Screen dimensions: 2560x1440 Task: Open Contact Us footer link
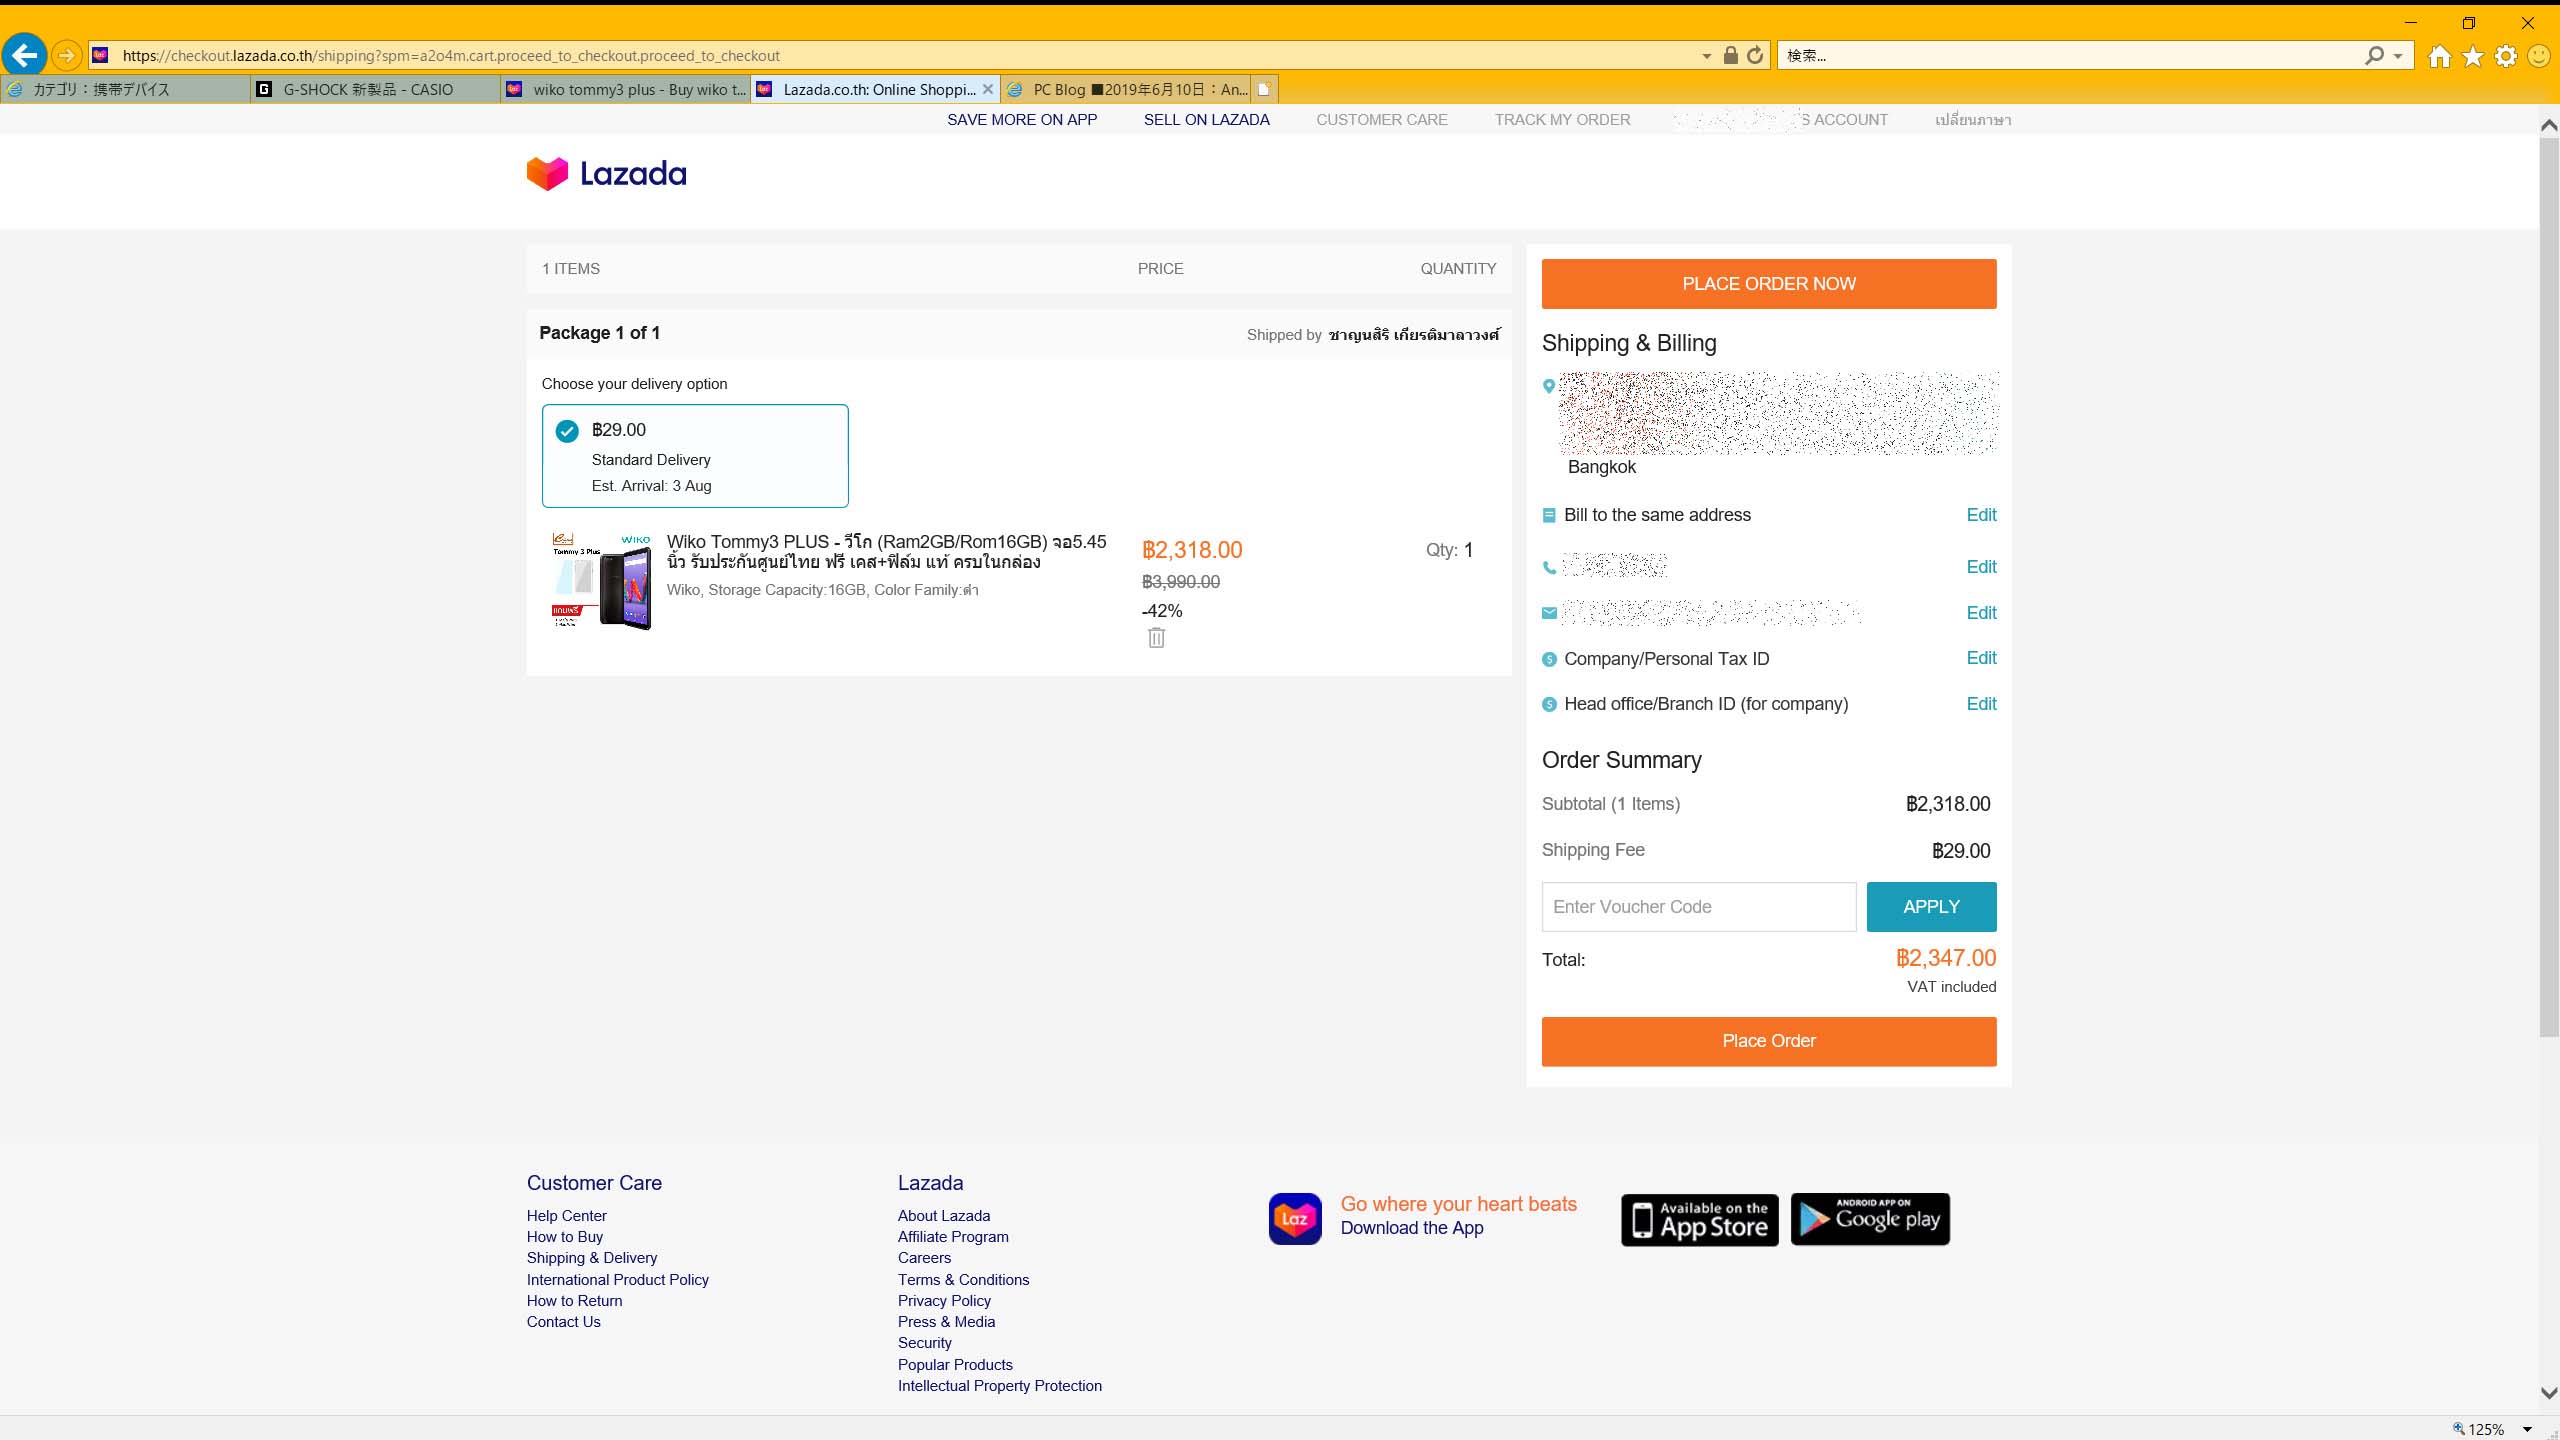[x=563, y=1322]
